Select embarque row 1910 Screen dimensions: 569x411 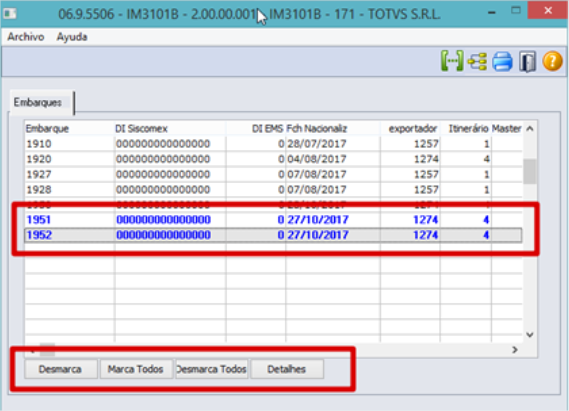click(x=273, y=144)
